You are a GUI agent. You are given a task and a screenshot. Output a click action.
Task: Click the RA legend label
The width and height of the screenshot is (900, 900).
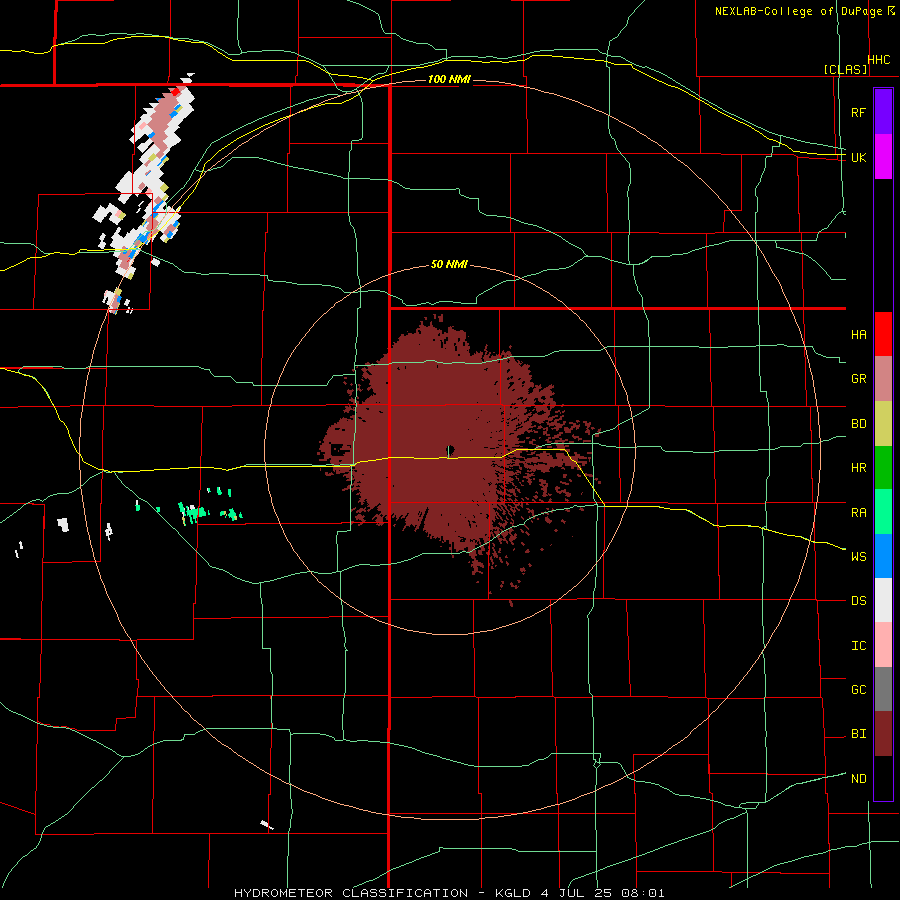[x=858, y=513]
